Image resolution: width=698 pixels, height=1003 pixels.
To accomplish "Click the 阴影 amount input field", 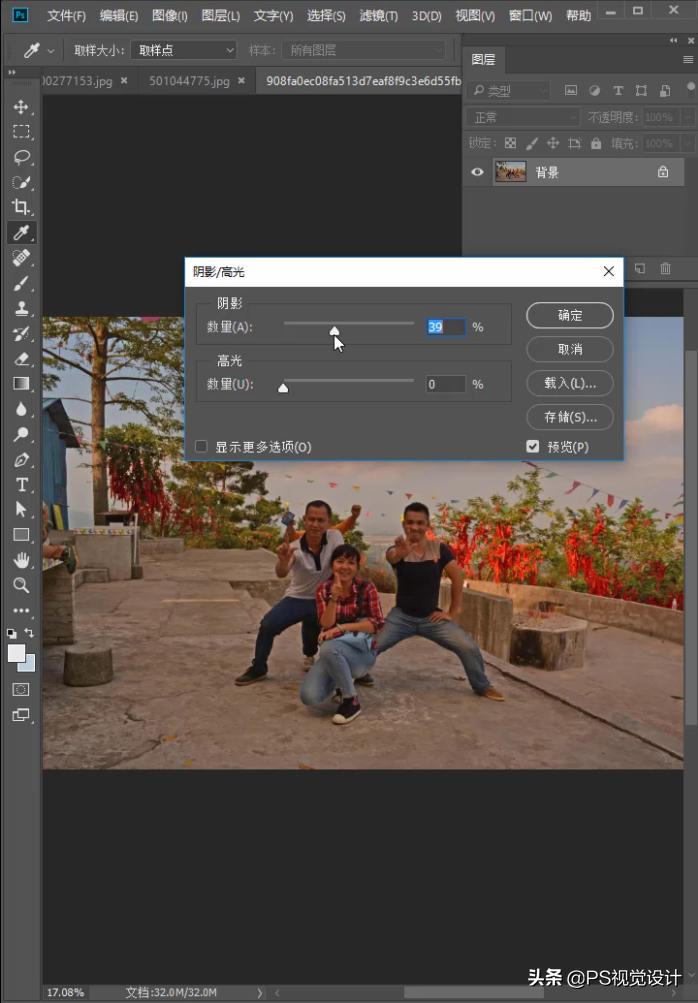I will tap(445, 327).
